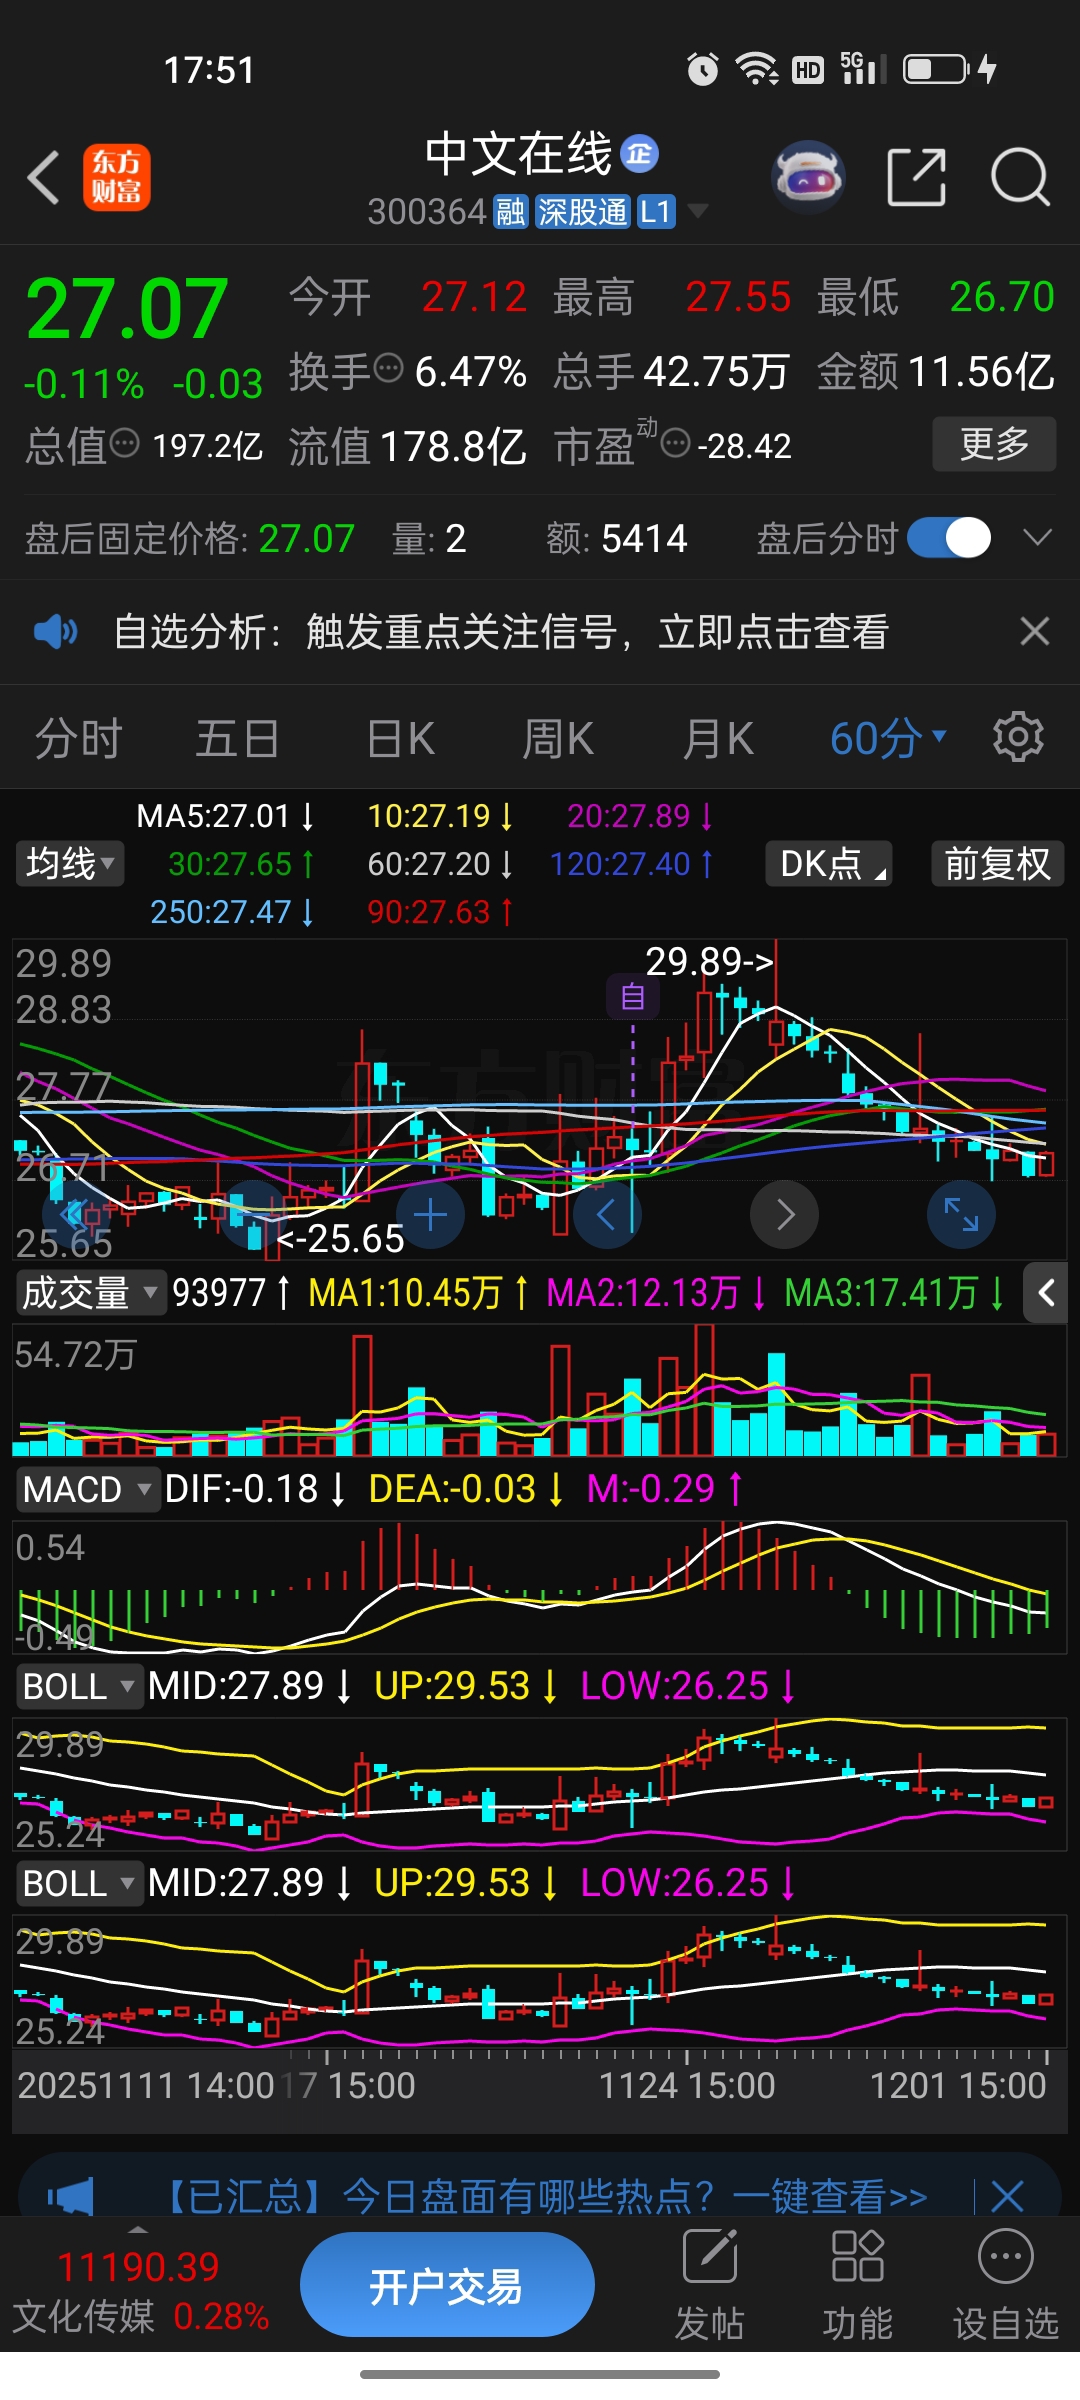Image resolution: width=1080 pixels, height=2400 pixels.
Task: Open the DK点 dropdown
Action: (828, 863)
